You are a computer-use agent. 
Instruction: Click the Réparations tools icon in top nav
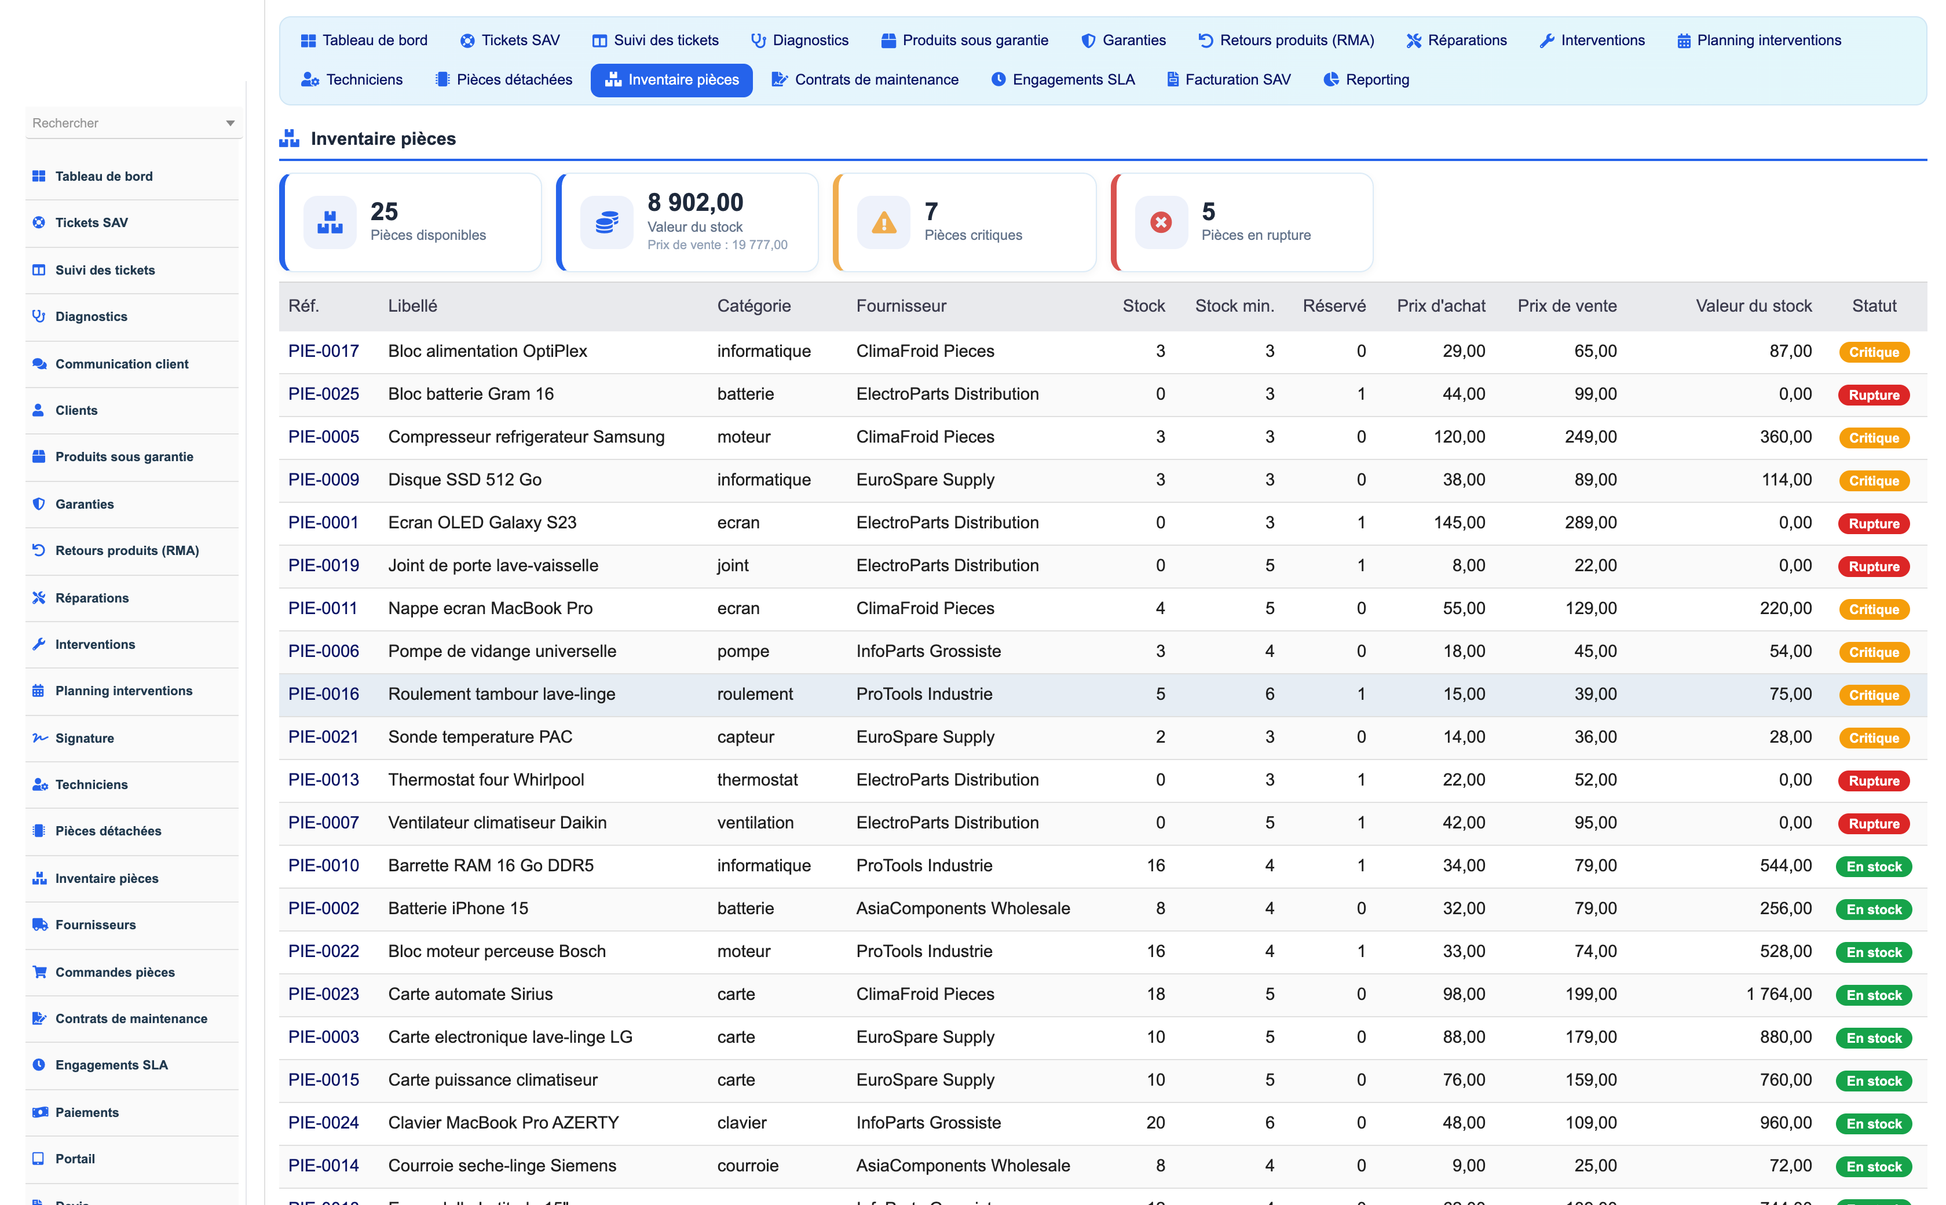pos(1414,41)
